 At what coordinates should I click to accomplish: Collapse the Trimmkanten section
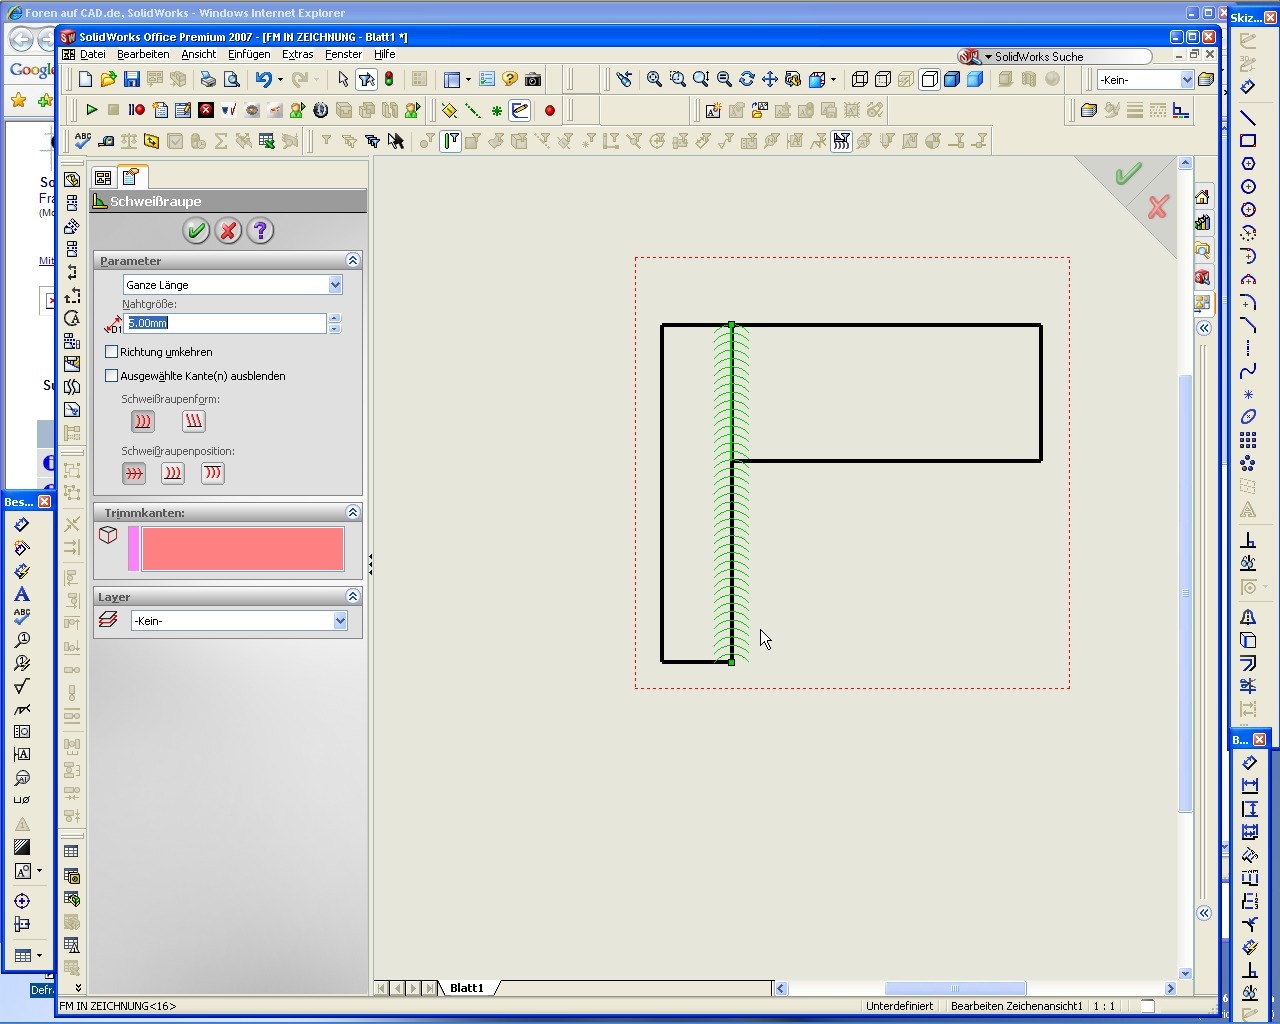352,512
